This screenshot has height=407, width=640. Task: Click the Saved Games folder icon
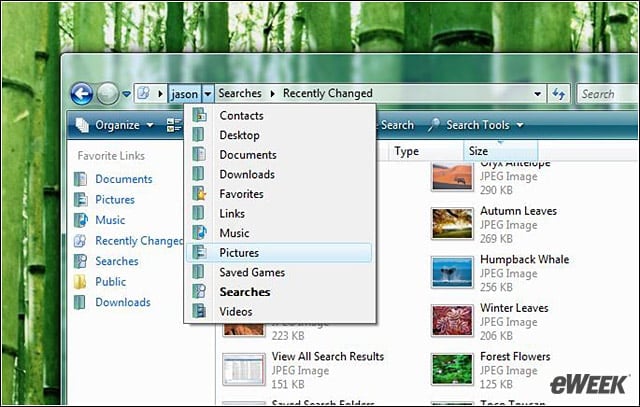coord(199,272)
